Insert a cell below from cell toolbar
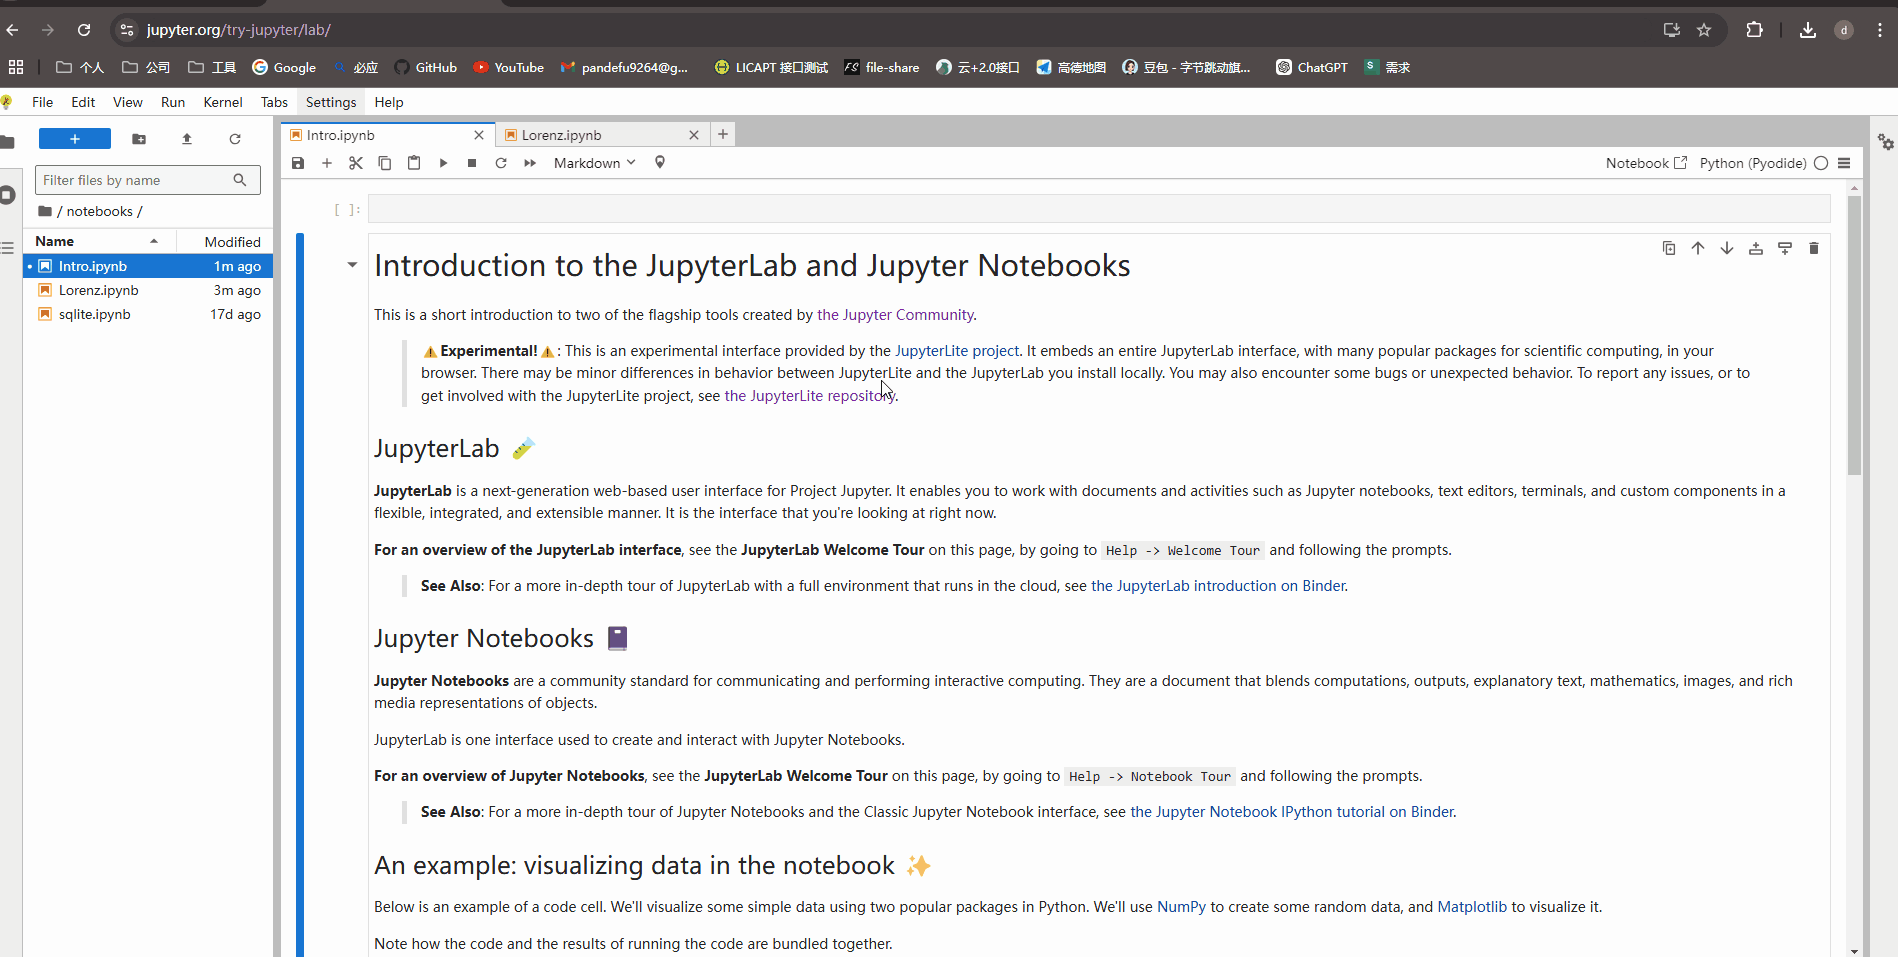Image resolution: width=1898 pixels, height=957 pixels. click(1785, 248)
